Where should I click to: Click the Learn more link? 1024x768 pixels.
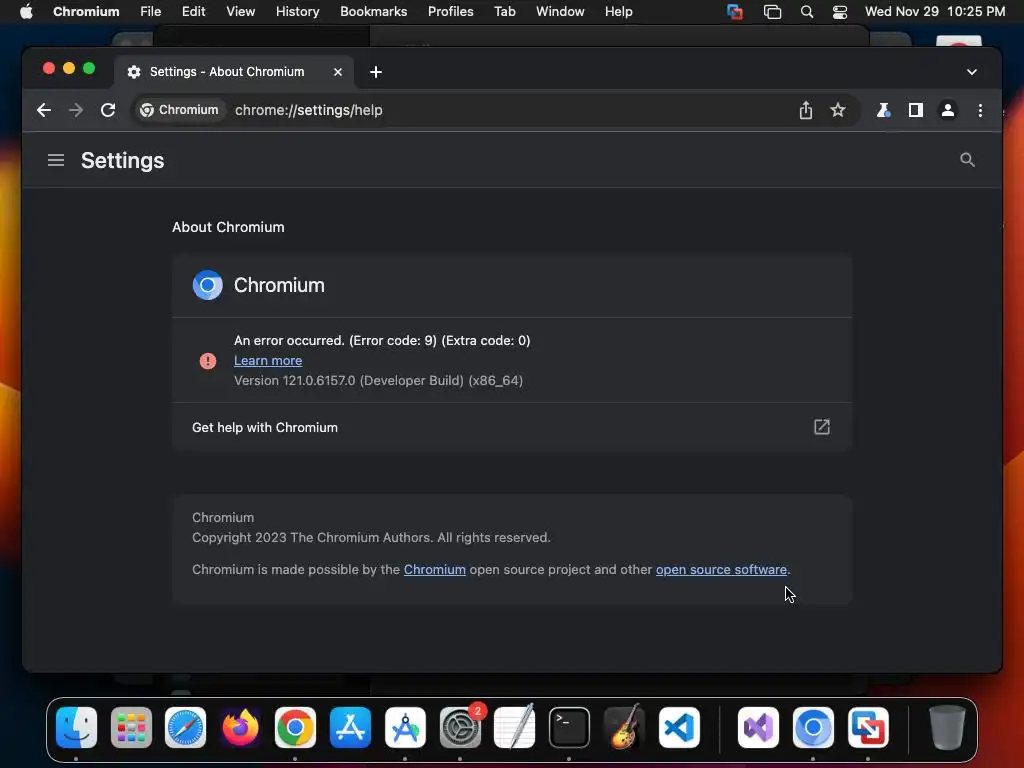[268, 360]
